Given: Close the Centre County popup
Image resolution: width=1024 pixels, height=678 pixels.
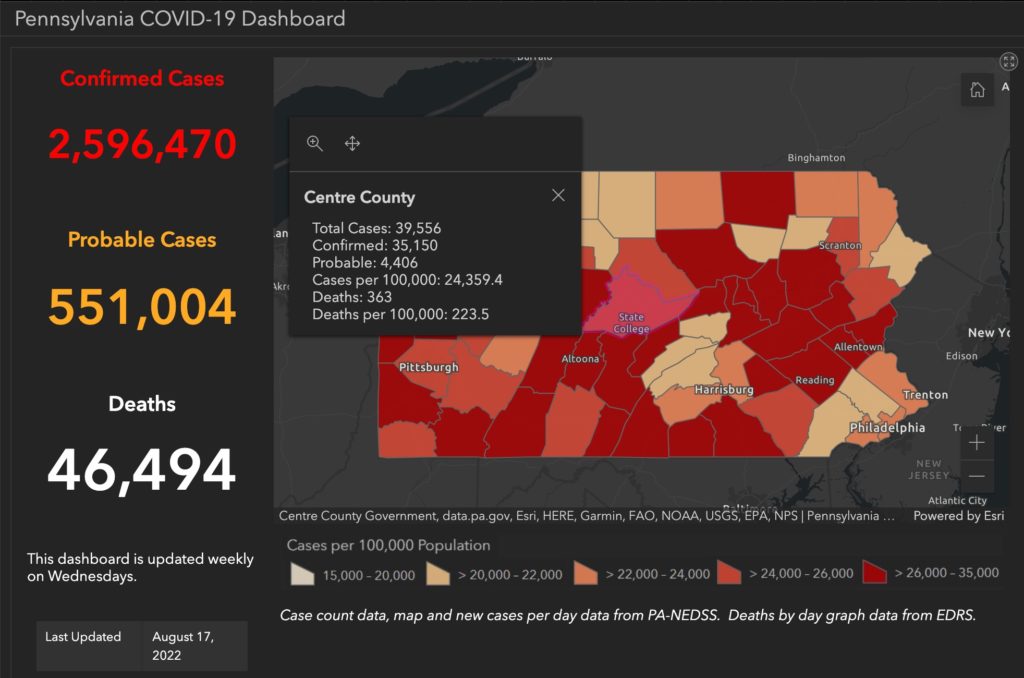Looking at the screenshot, I should coord(558,196).
